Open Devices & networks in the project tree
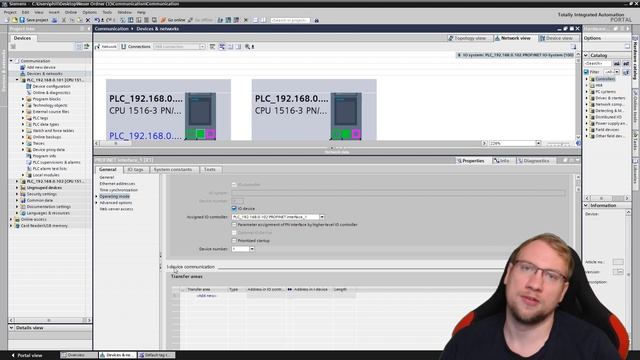Viewport: 640px width, 360px height. (44, 73)
